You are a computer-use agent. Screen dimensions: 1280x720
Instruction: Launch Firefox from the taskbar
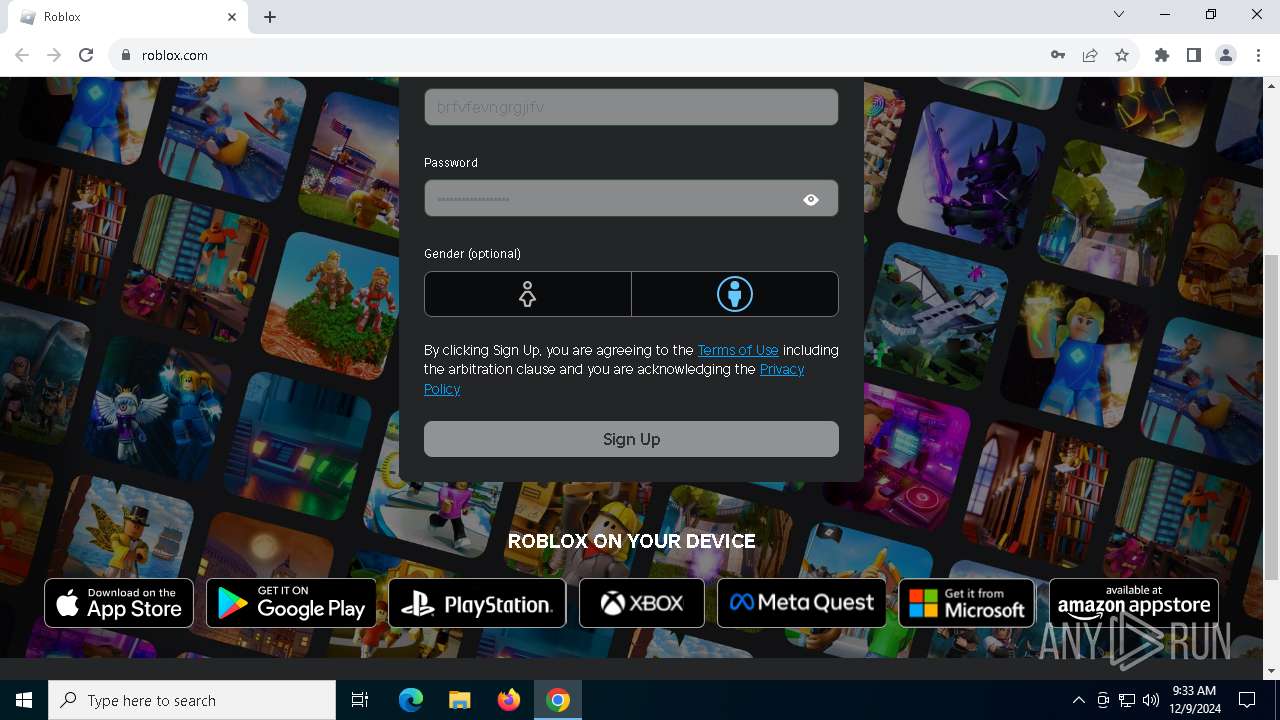coord(509,700)
